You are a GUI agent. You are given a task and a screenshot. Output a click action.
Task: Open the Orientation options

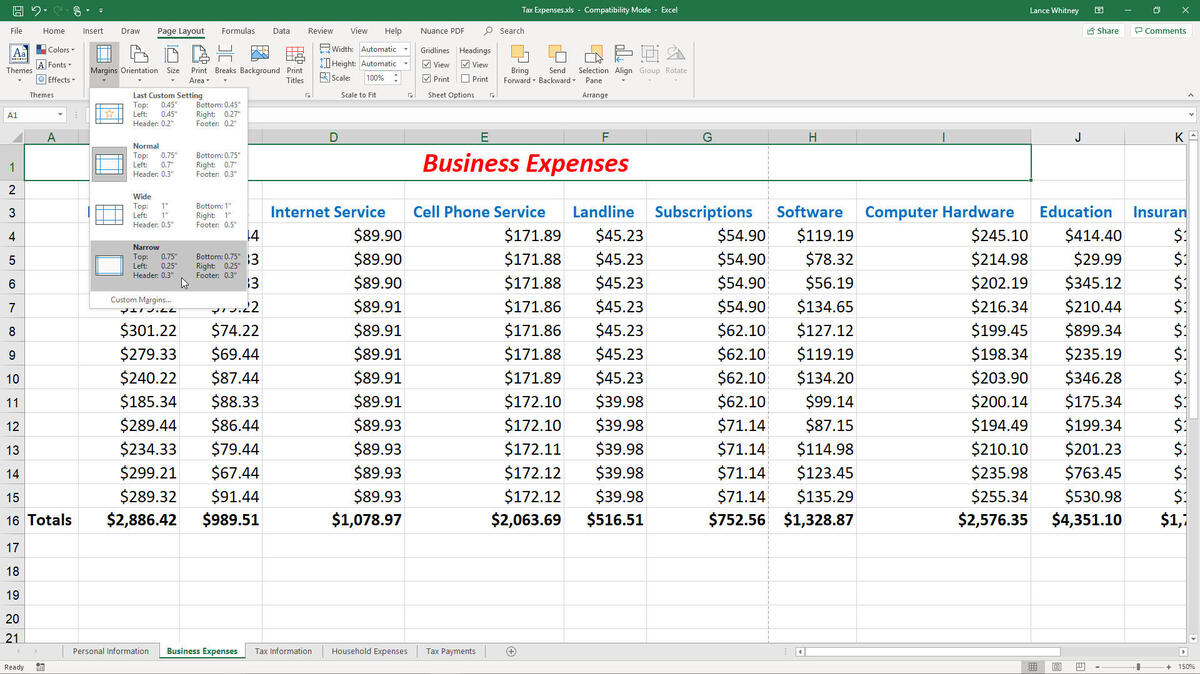139,60
